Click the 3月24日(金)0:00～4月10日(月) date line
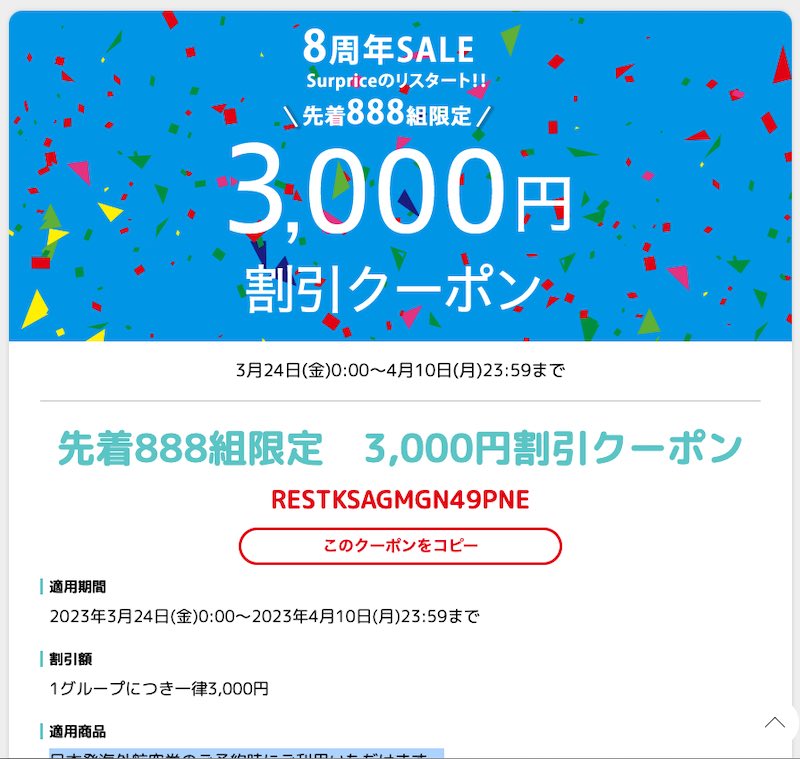Viewport: 800px width, 759px height. pos(400,370)
